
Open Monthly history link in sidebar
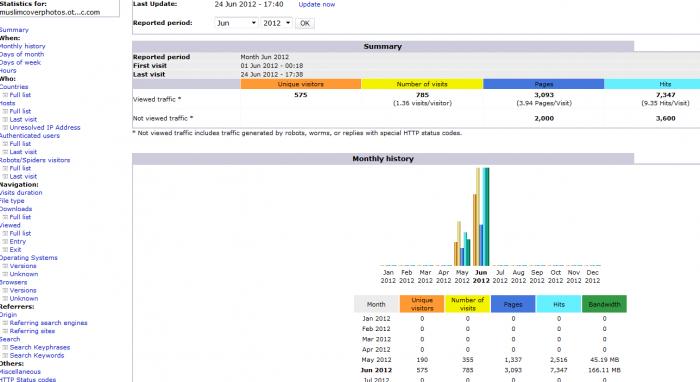pyautogui.click(x=22, y=46)
